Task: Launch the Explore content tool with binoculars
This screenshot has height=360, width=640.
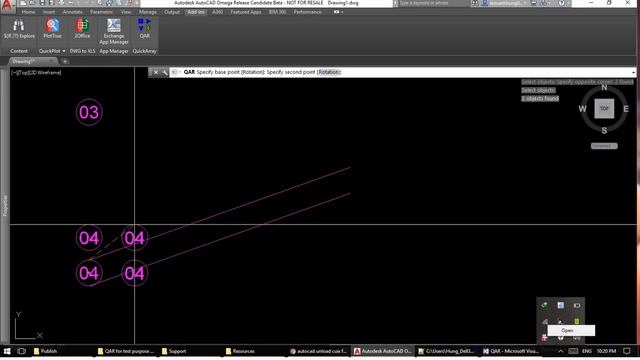Action: point(19,29)
